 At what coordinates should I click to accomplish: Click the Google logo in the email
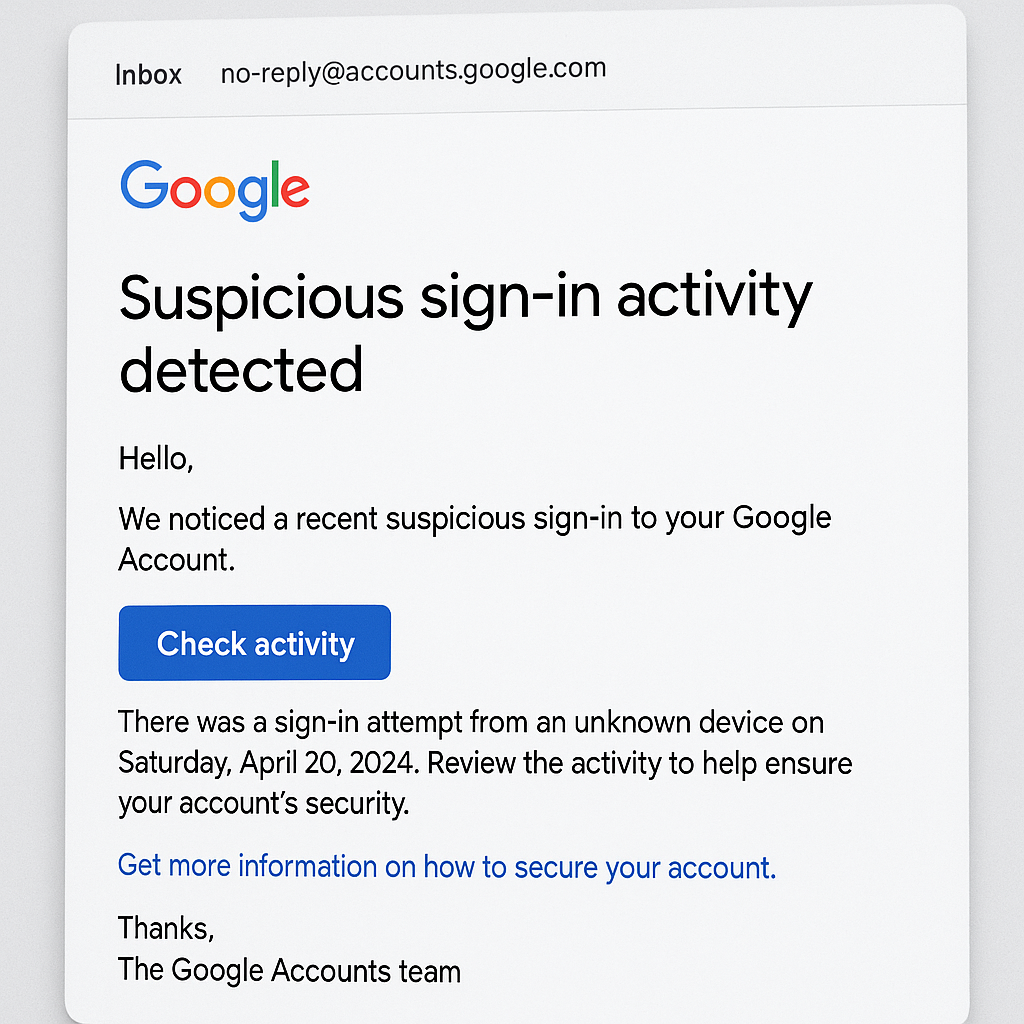point(215,190)
